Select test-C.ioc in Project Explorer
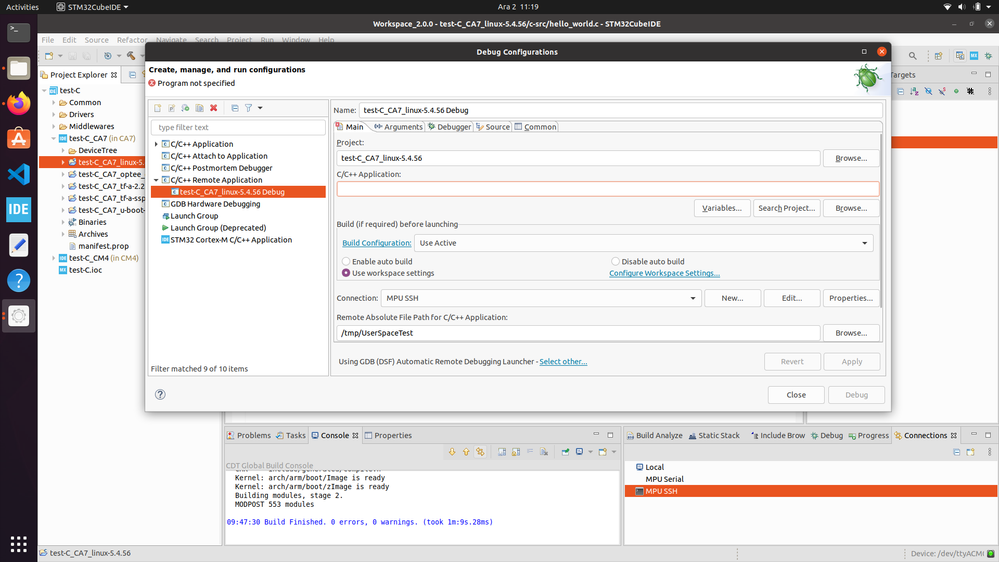 [x=85, y=270]
